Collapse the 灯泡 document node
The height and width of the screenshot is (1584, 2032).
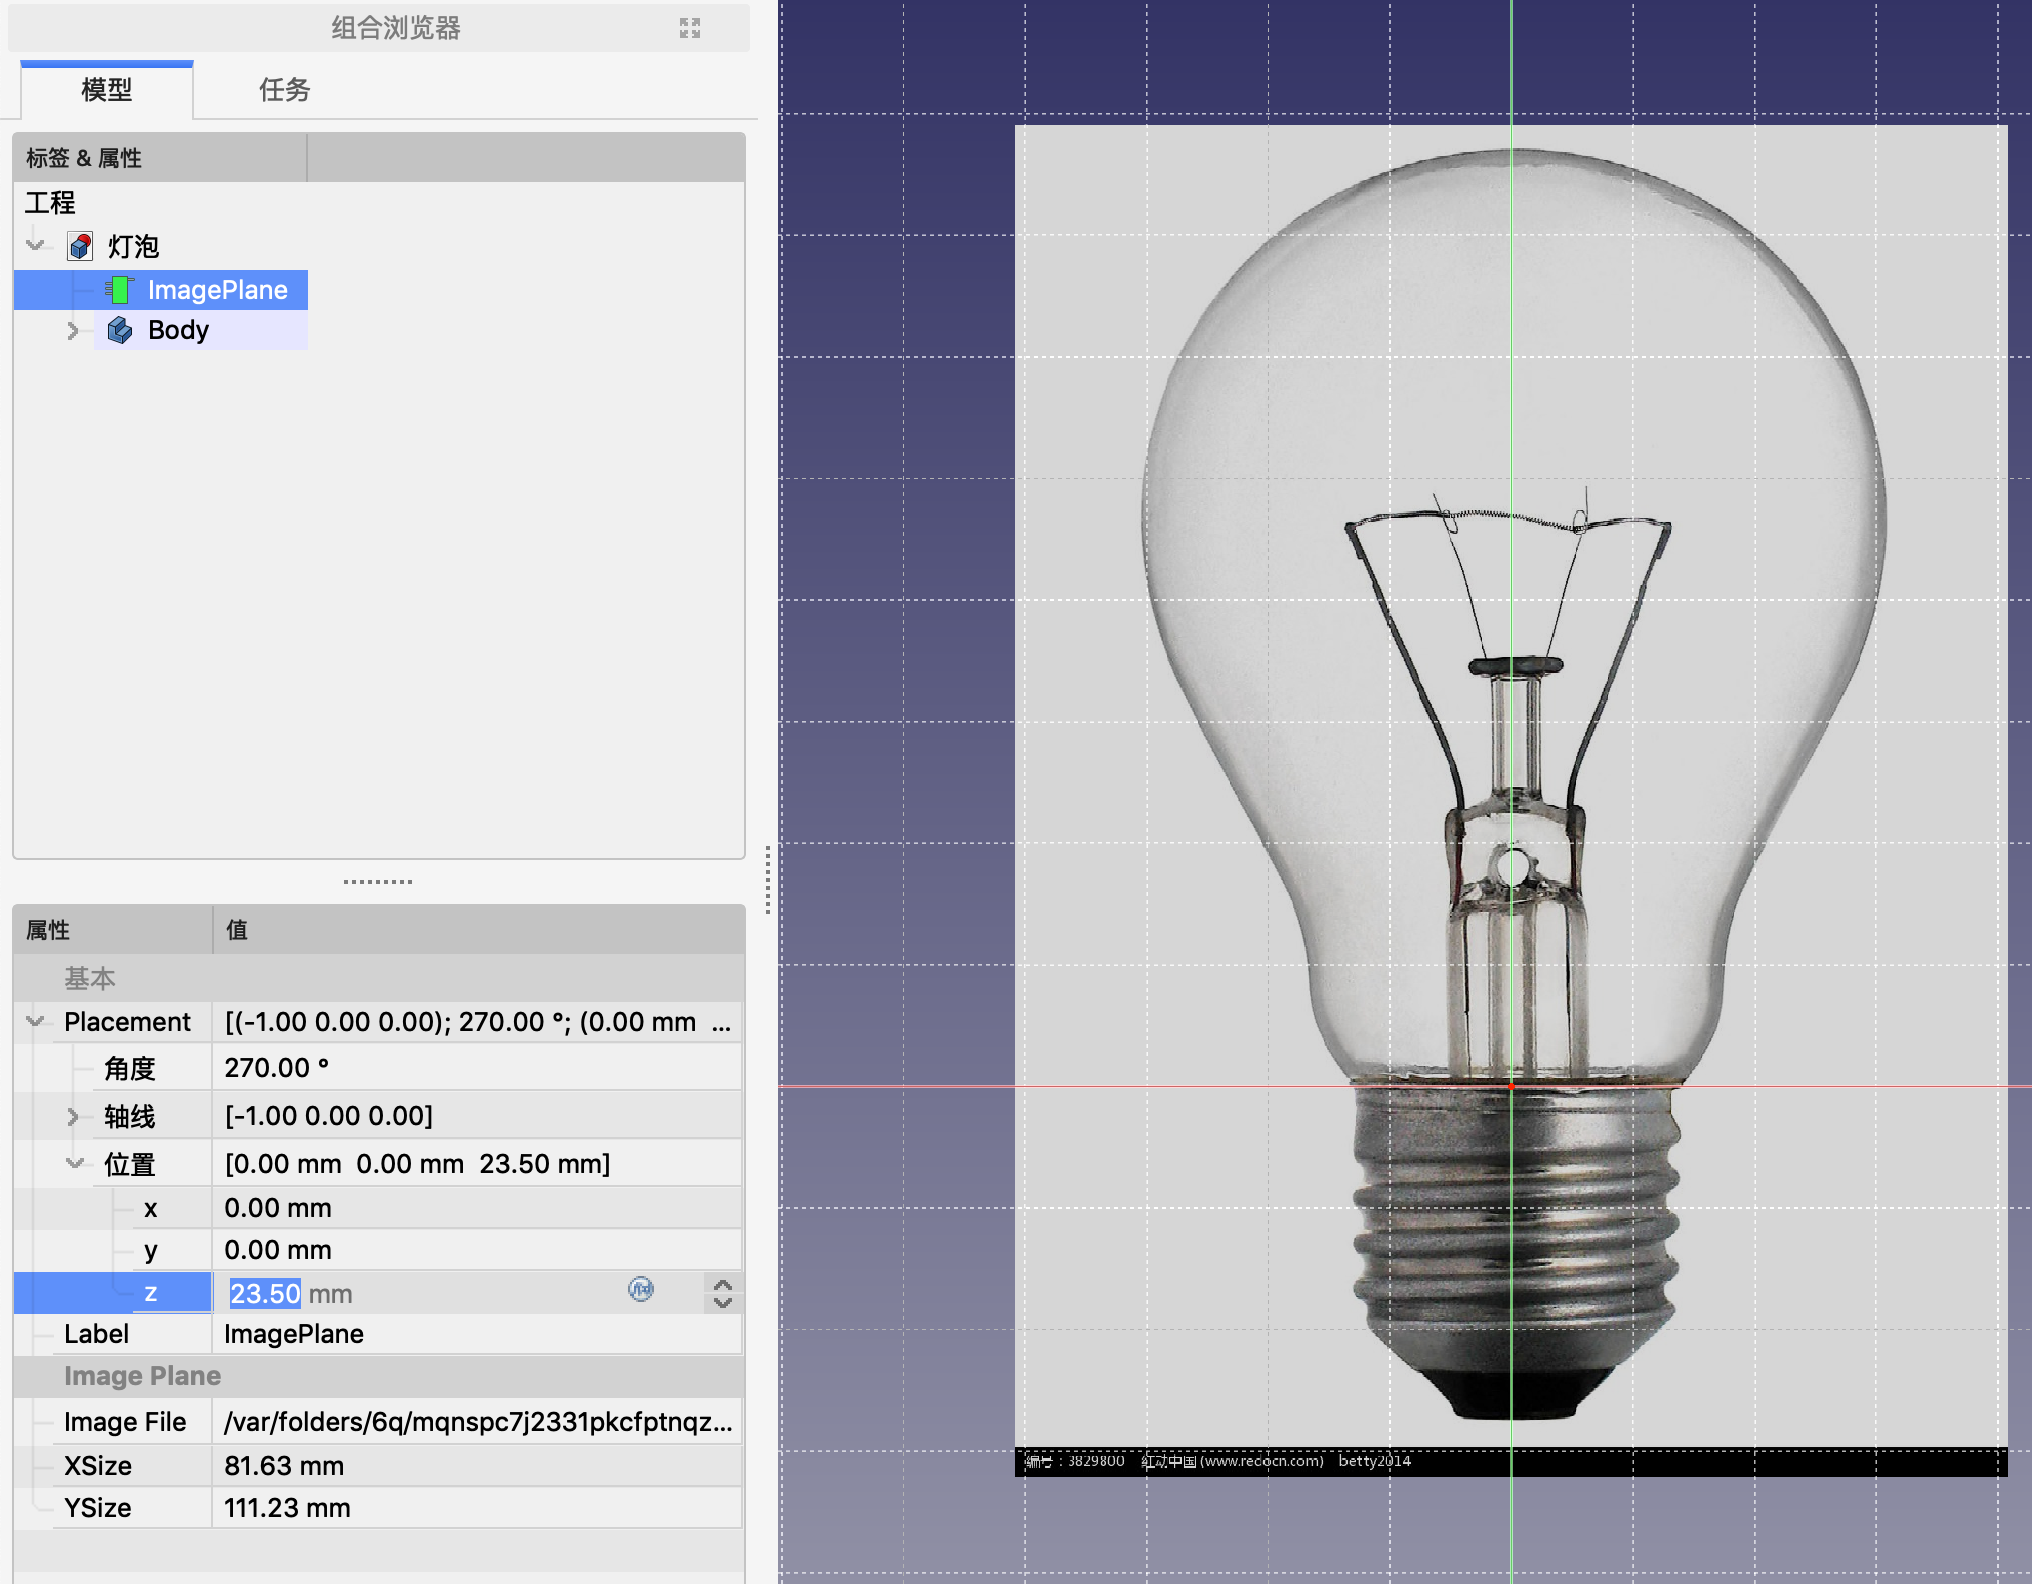coord(36,245)
